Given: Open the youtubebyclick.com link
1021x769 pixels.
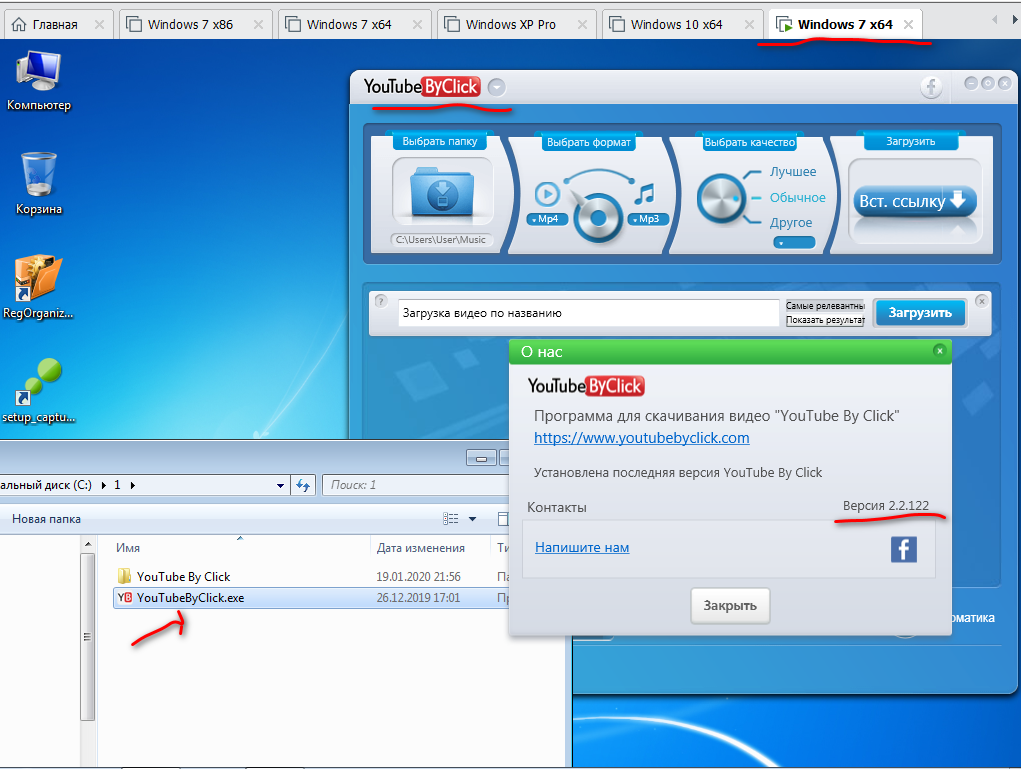Looking at the screenshot, I should tap(641, 438).
